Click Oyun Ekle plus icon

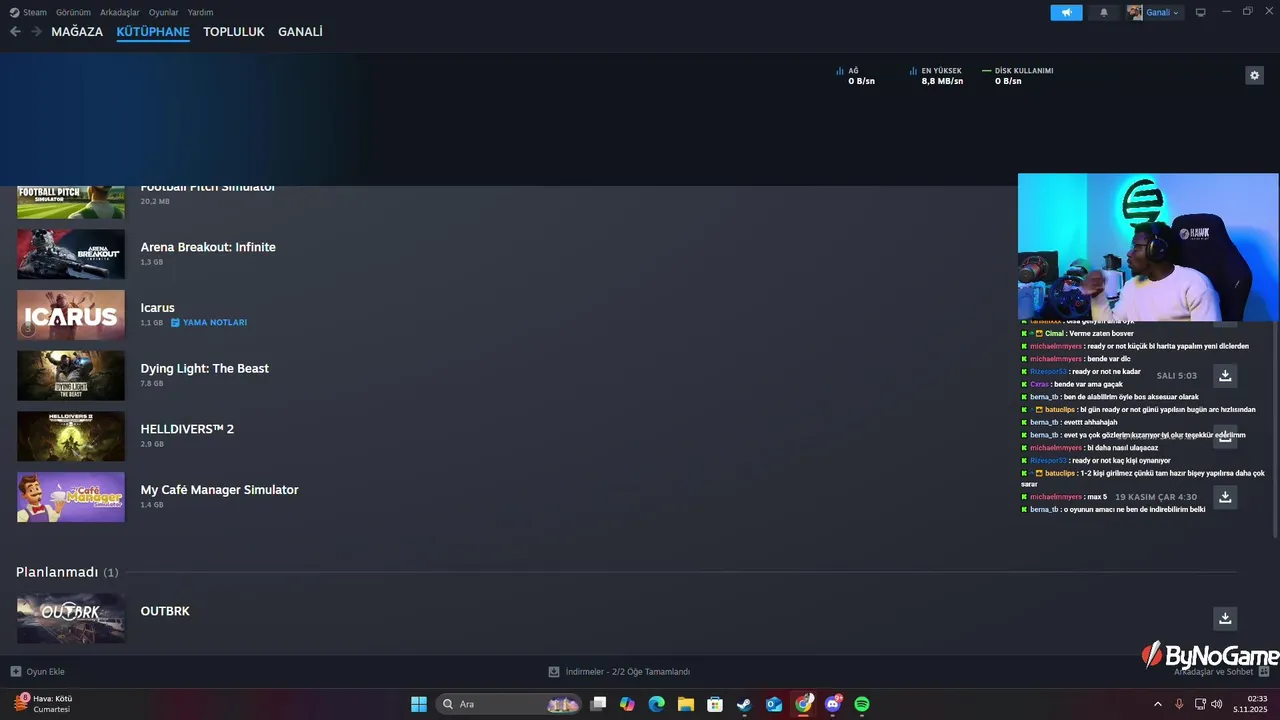point(15,672)
